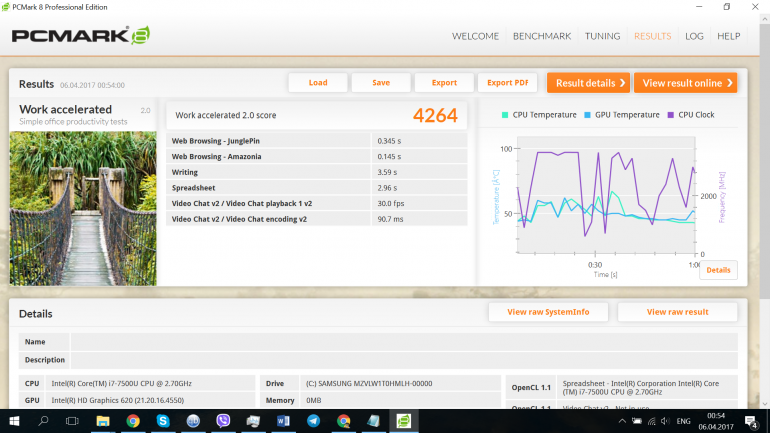Click the network icon in tray
The height and width of the screenshot is (433, 770).
point(652,421)
